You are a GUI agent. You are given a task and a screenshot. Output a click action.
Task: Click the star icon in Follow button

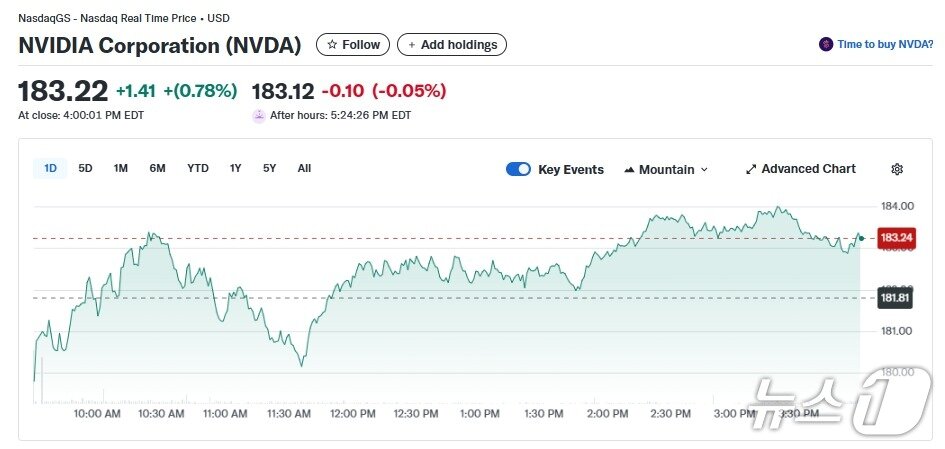(332, 45)
